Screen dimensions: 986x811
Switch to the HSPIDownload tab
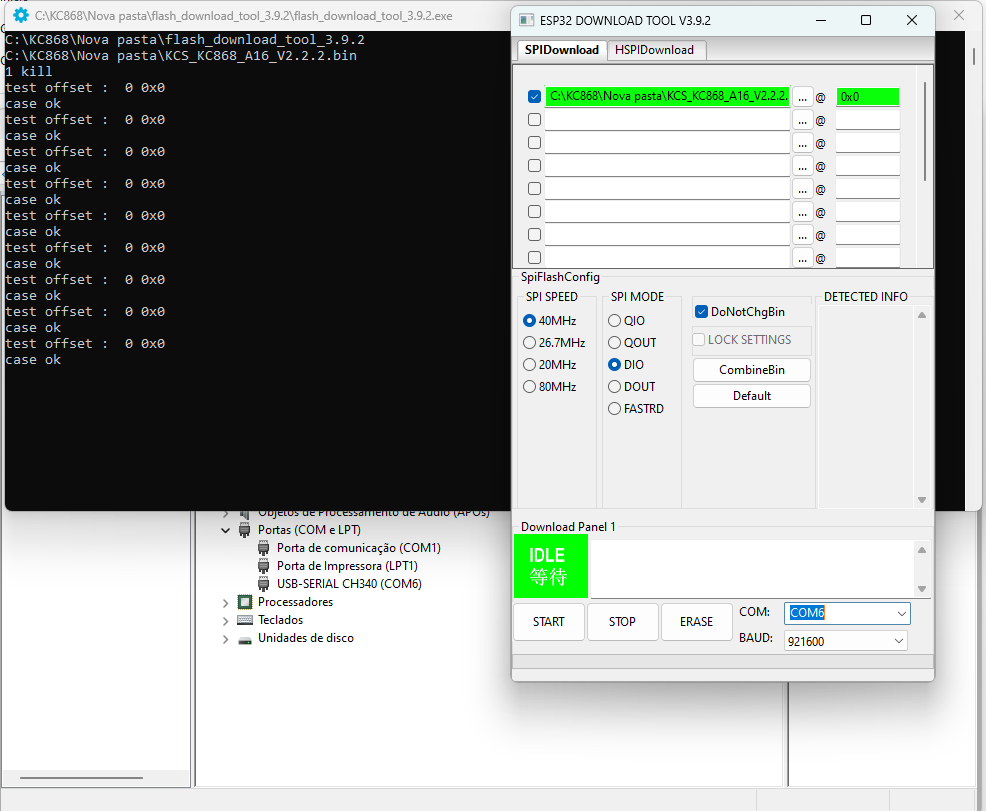(x=655, y=50)
